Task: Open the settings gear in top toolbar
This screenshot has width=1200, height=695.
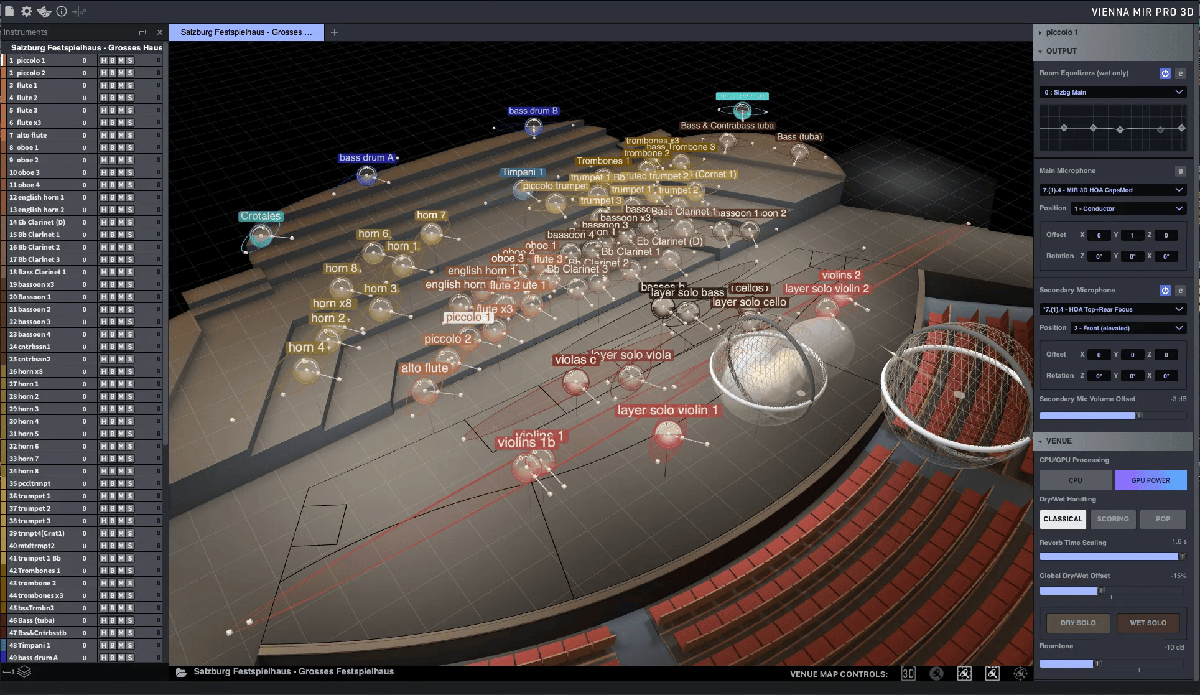Action: pyautogui.click(x=27, y=11)
